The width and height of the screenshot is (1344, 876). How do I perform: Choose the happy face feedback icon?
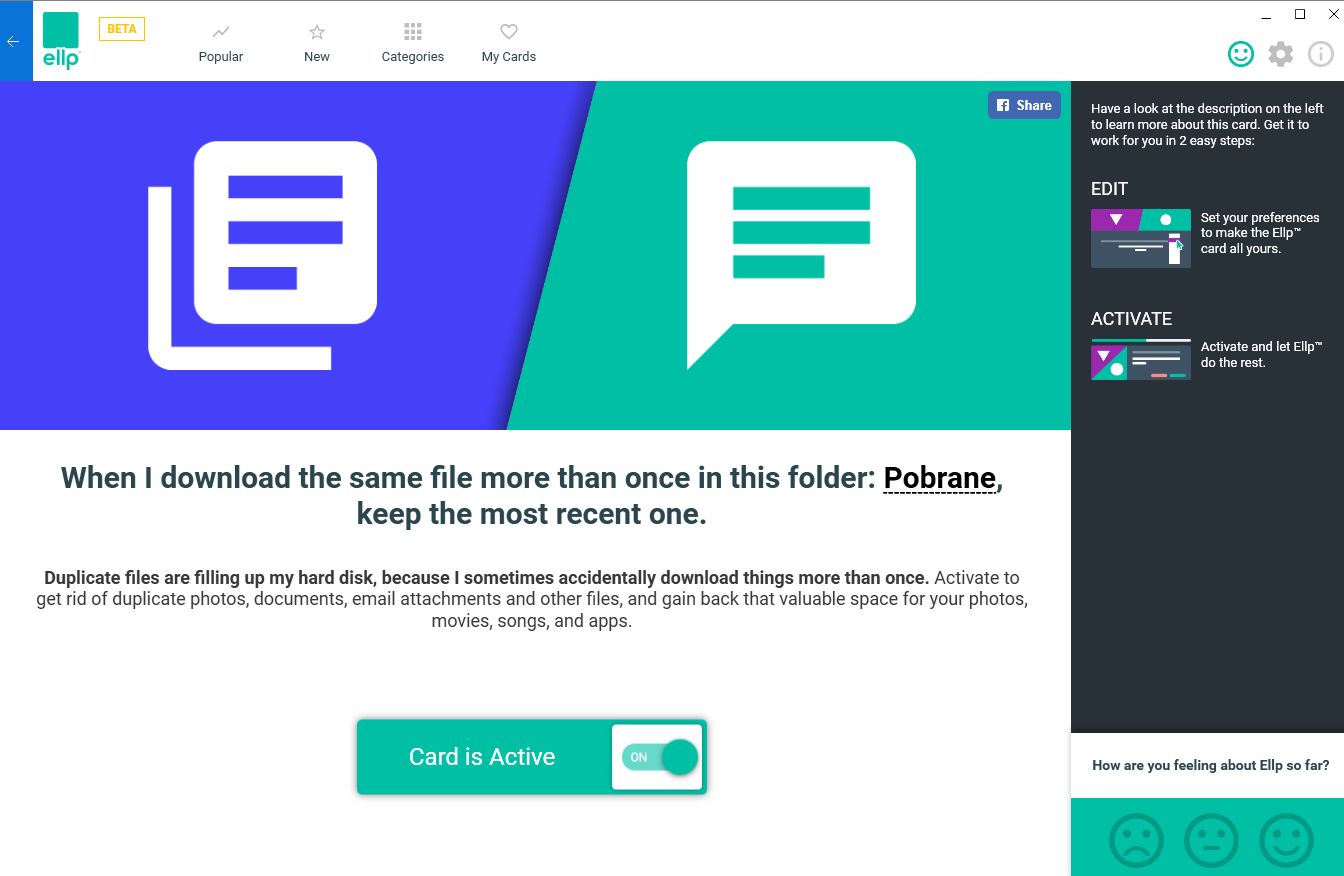point(1286,840)
